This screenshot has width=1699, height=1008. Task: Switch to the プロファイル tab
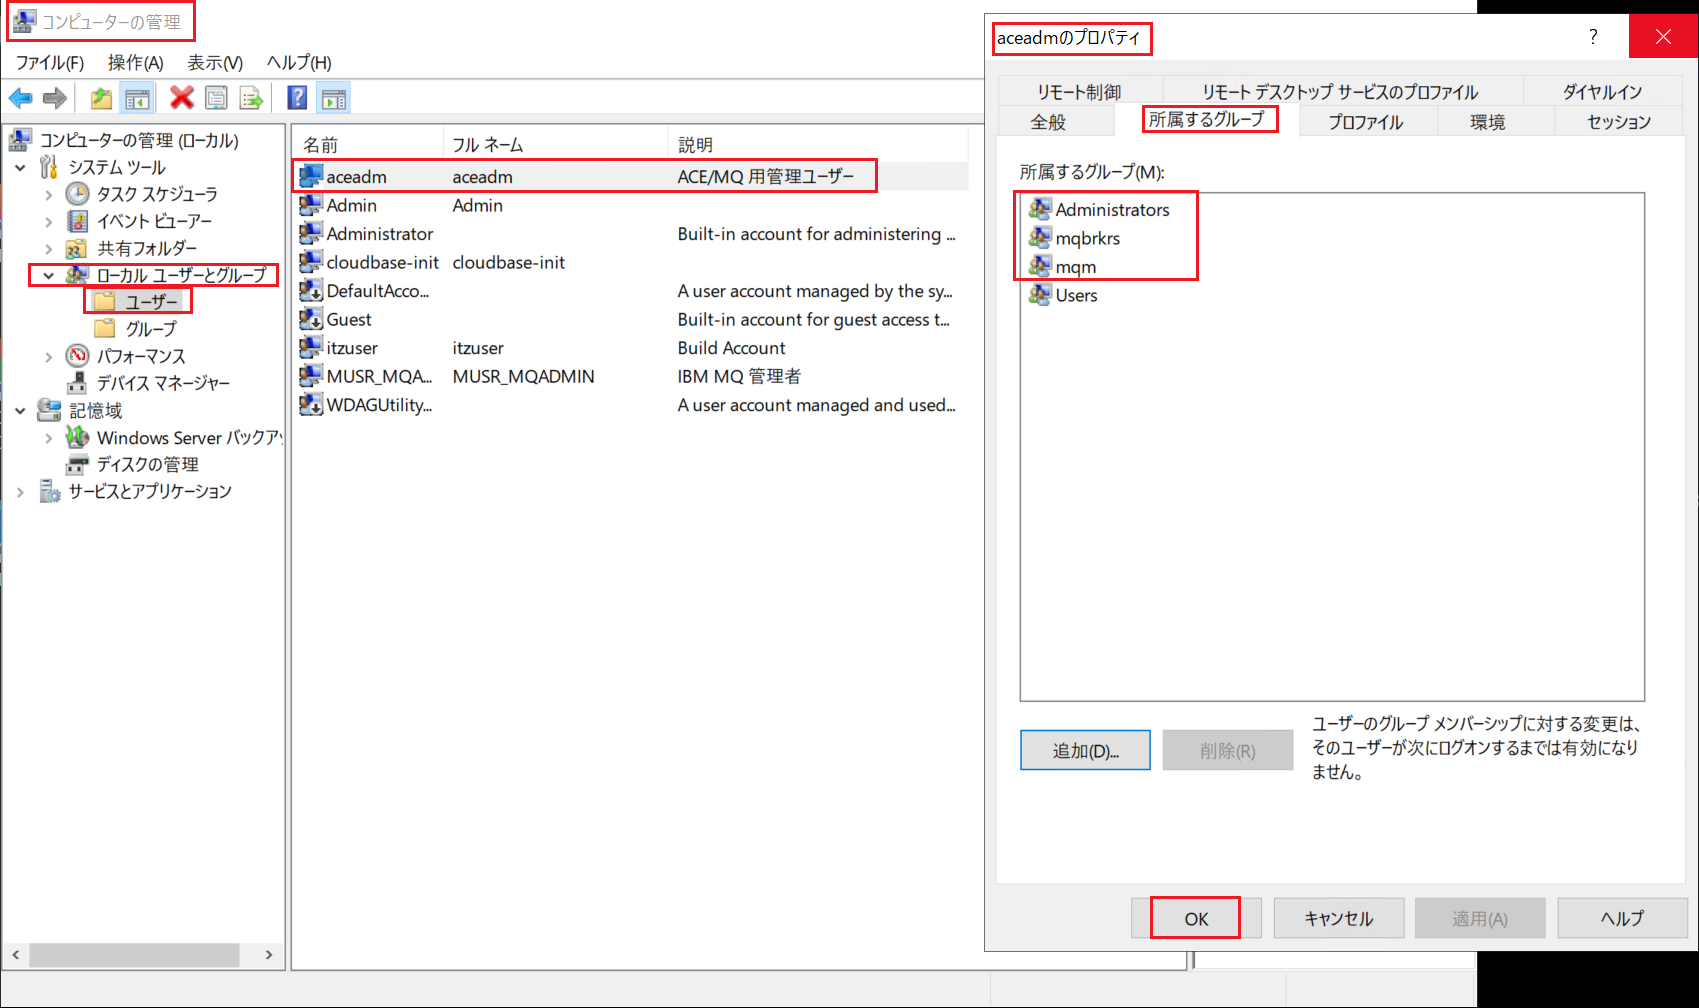point(1365,121)
